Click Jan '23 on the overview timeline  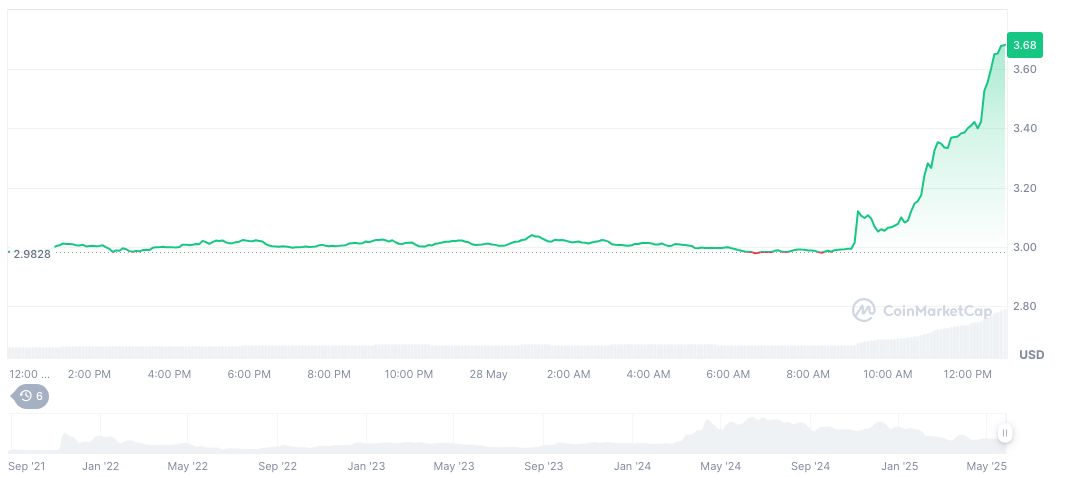[x=365, y=466]
